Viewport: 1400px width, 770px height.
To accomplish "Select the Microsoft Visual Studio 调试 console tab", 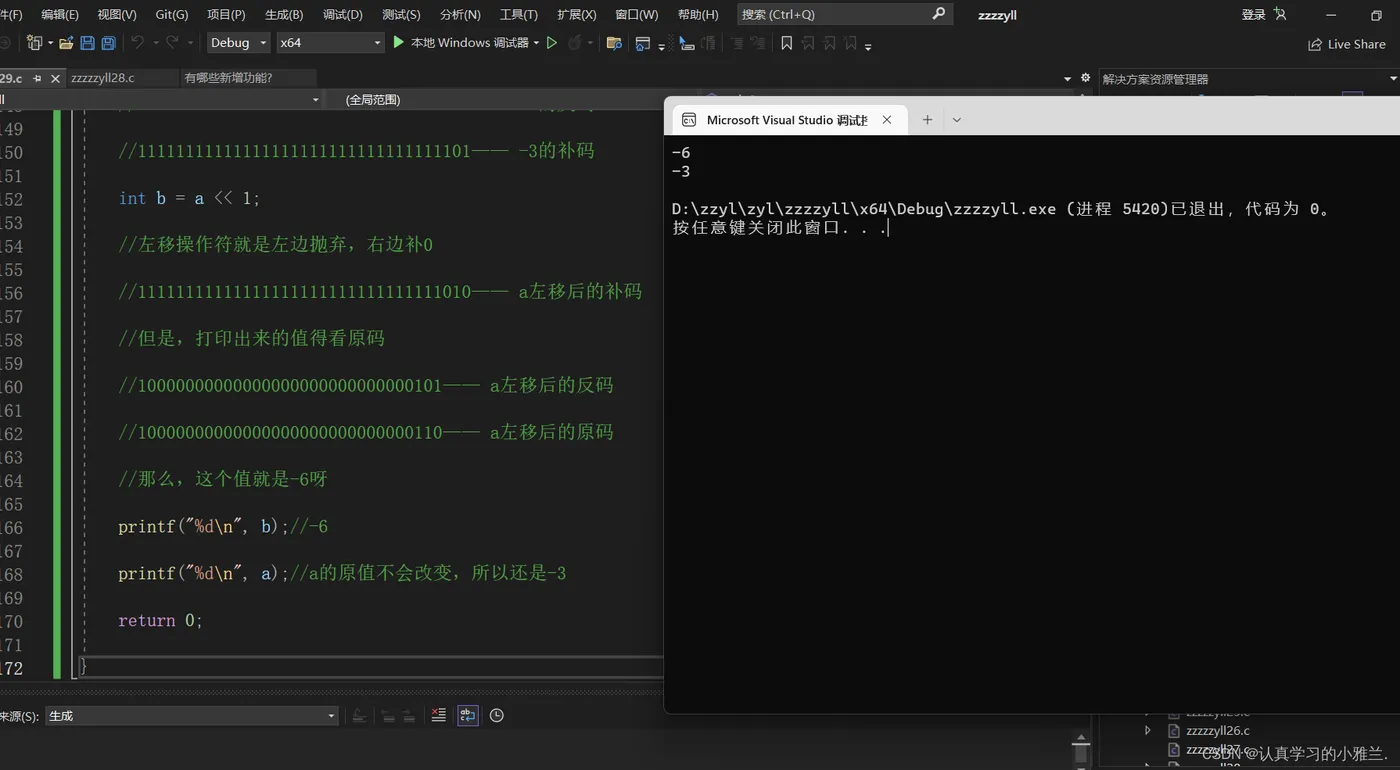I will 787,120.
